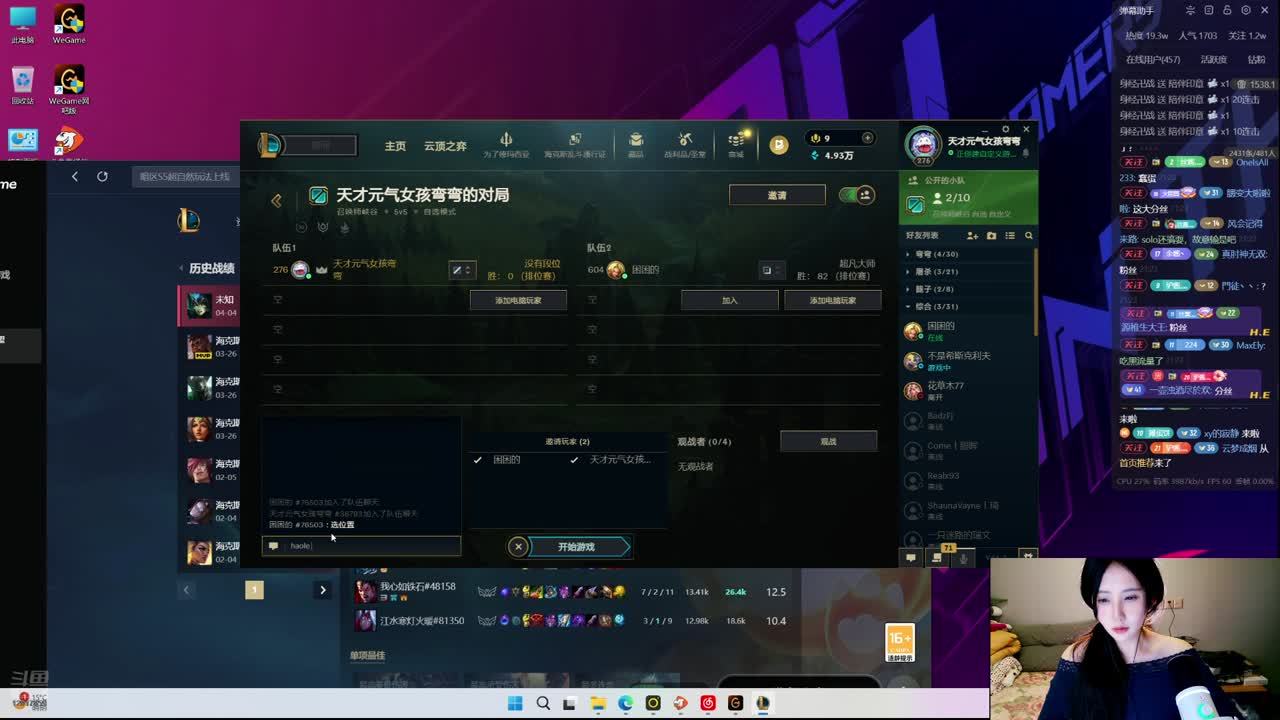Click the gold round play-badge icon
This screenshot has width=1280, height=720.
(x=779, y=145)
